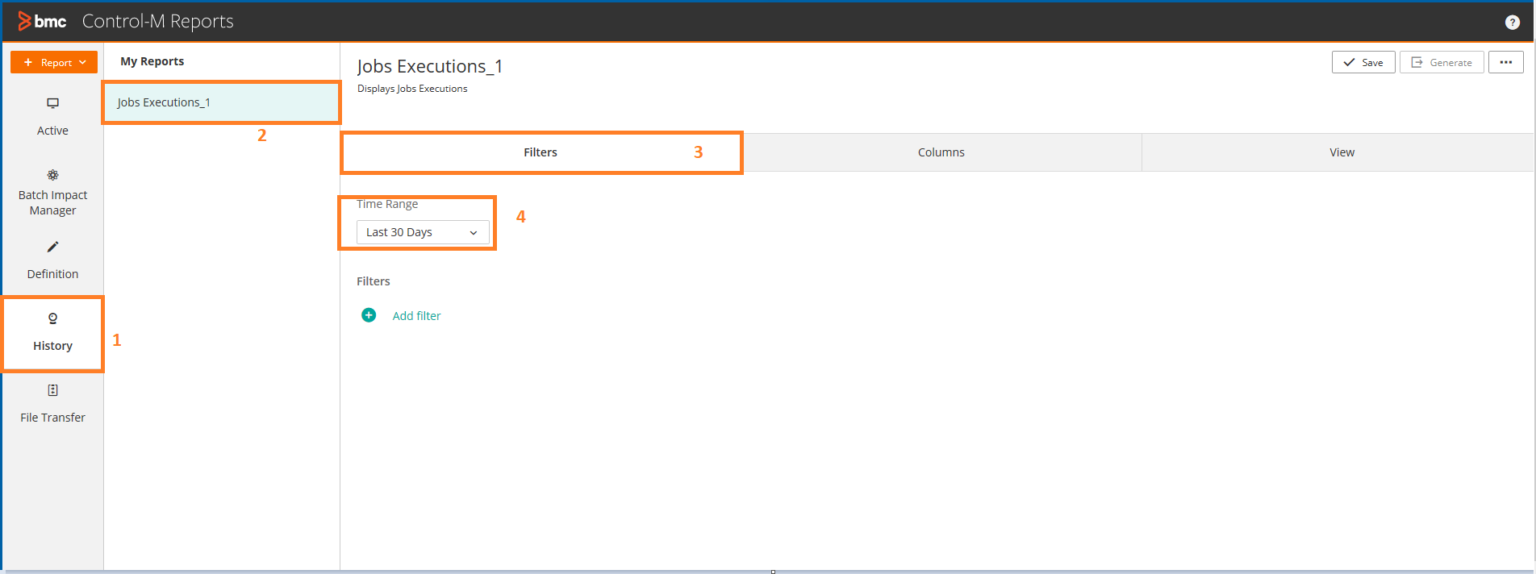Click the File Transfer icon
The height and width of the screenshot is (574, 1536).
(x=53, y=391)
